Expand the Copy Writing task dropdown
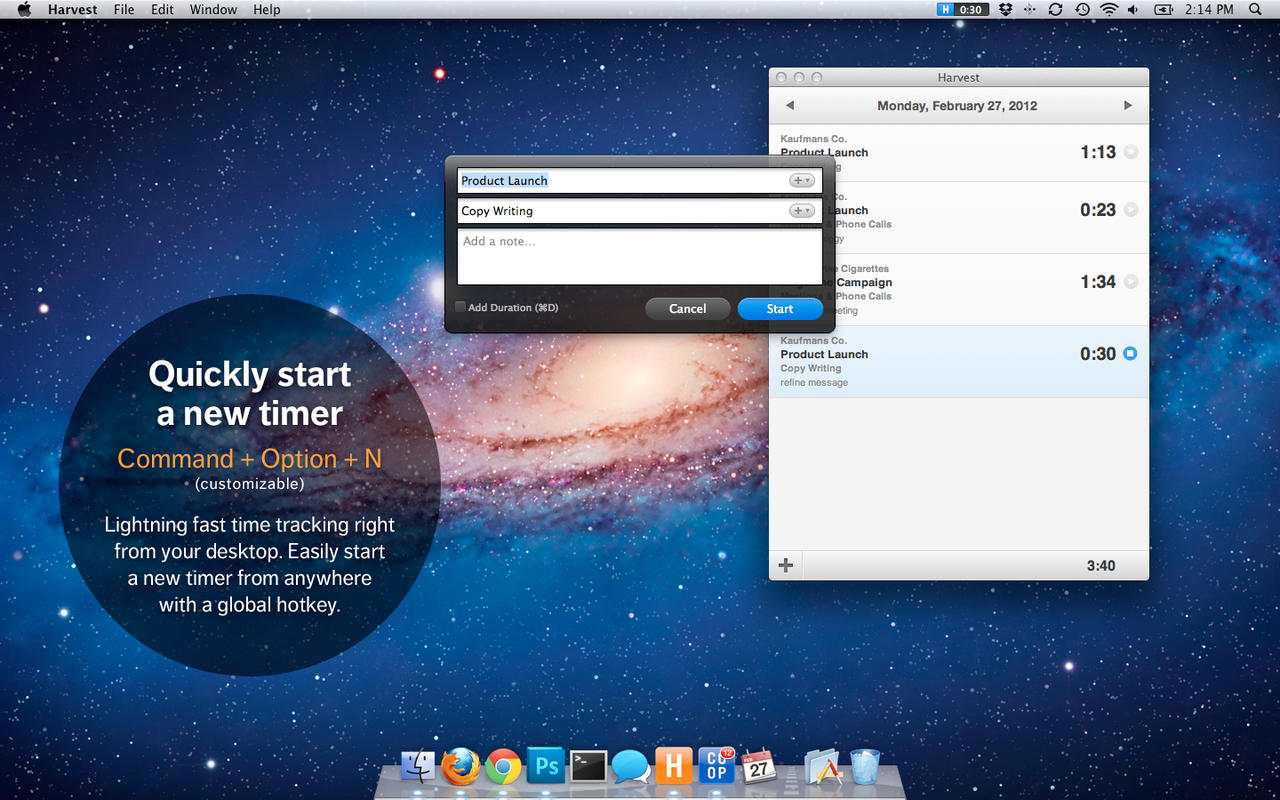The image size is (1280, 800). click(802, 211)
